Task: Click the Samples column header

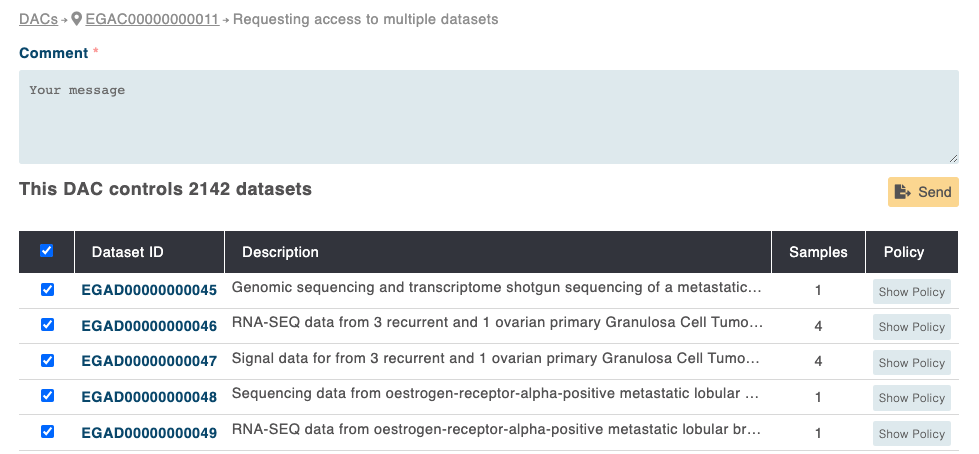Action: tap(817, 252)
